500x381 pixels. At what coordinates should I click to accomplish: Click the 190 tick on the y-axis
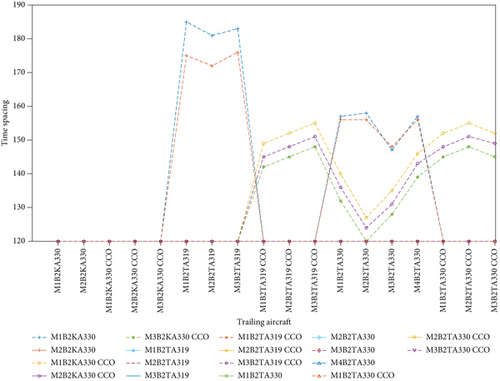(19, 5)
